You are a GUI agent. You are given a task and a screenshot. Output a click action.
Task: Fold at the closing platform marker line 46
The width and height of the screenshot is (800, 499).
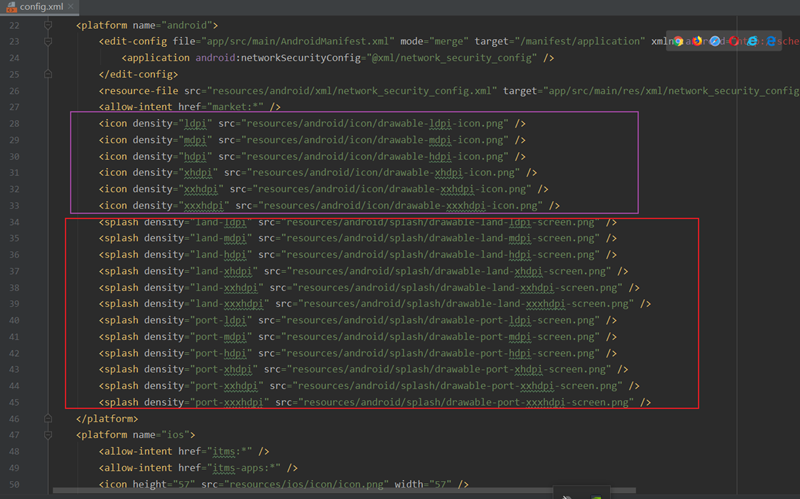pyautogui.click(x=48, y=418)
